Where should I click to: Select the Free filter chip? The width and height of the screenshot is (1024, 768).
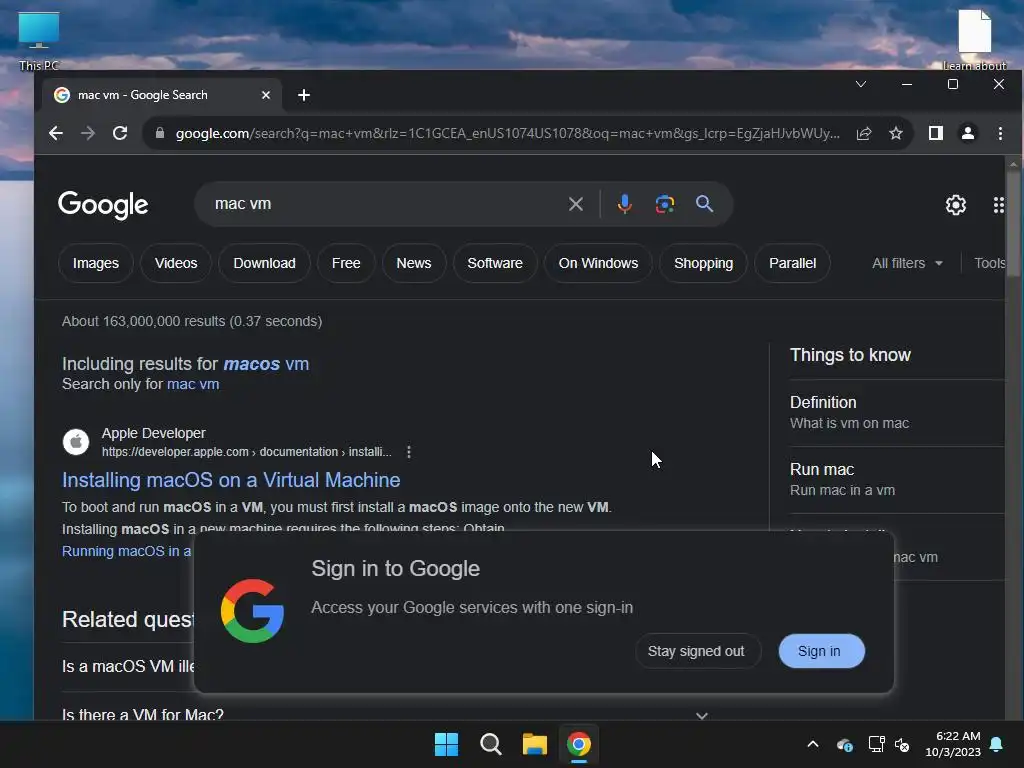(346, 263)
